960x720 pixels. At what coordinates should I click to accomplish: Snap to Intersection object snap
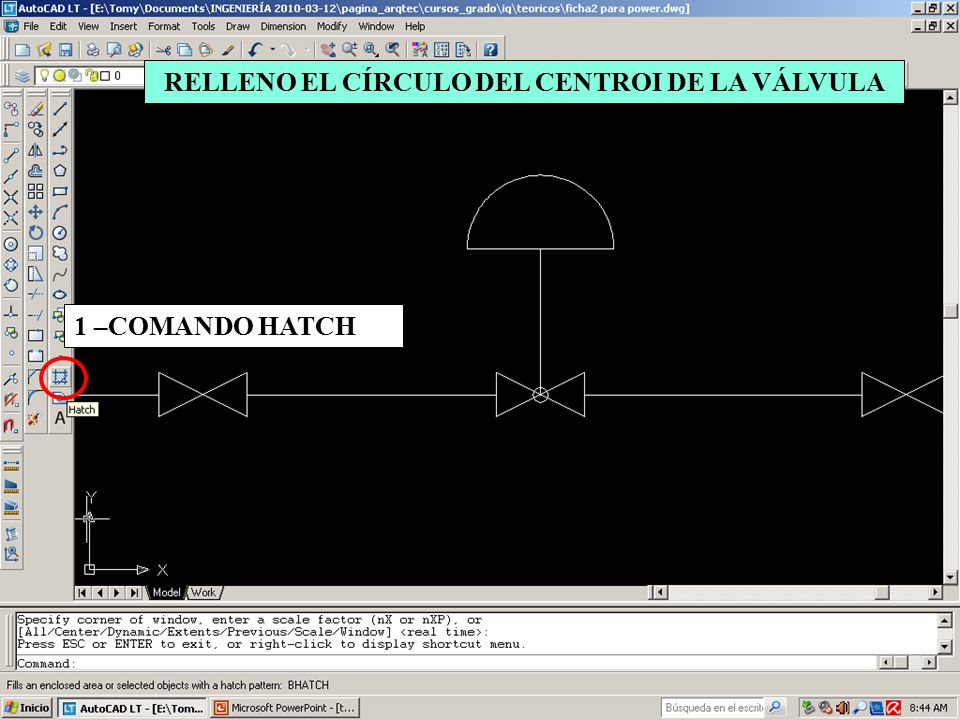[11, 197]
